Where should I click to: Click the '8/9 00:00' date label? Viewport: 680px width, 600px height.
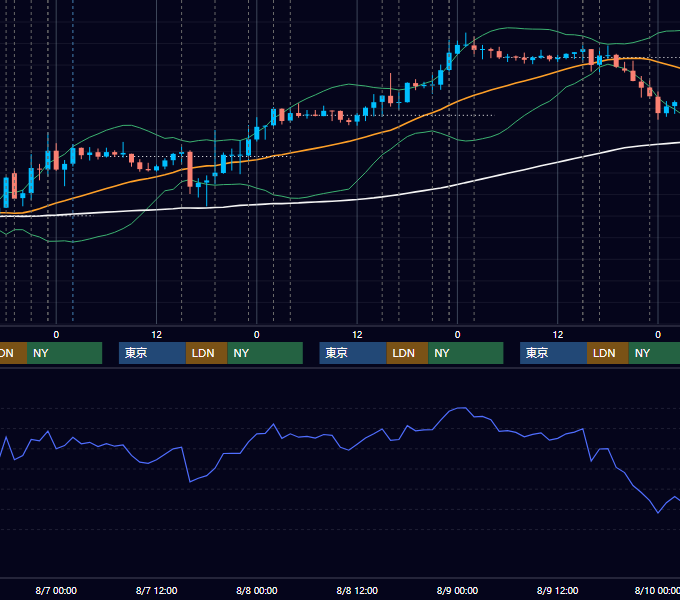tap(457, 590)
